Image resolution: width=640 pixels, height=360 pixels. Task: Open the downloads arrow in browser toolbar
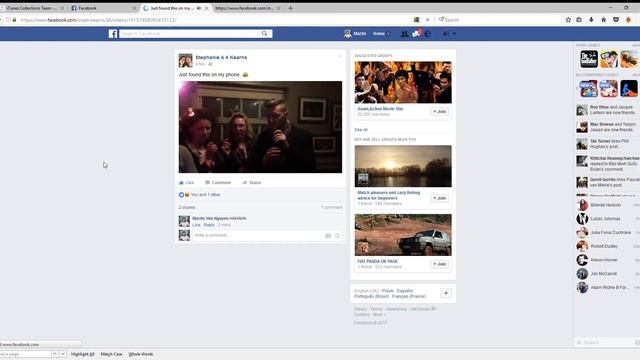click(591, 20)
